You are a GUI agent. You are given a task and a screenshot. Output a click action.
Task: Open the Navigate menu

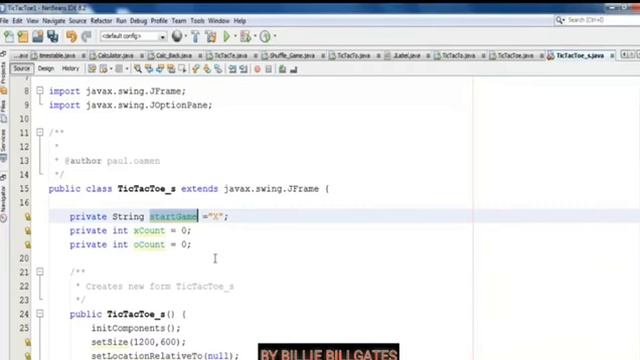point(53,21)
